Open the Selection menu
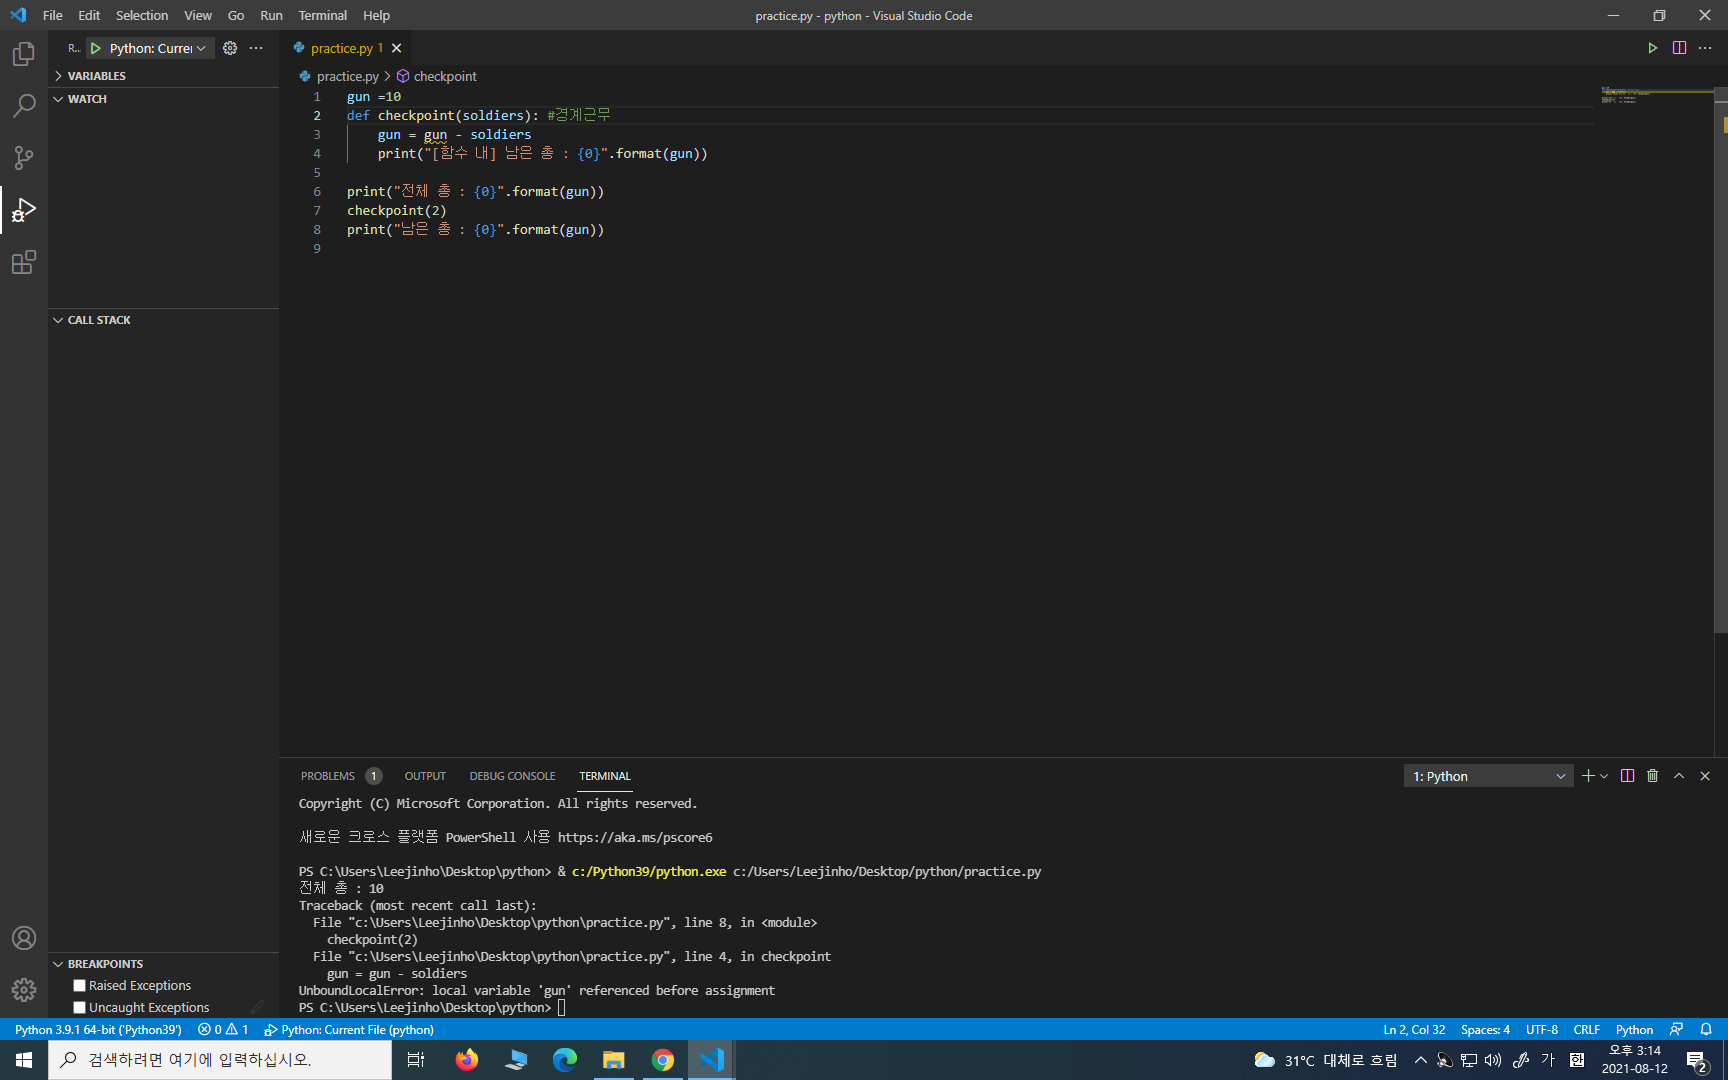Image resolution: width=1728 pixels, height=1080 pixels. tap(142, 15)
